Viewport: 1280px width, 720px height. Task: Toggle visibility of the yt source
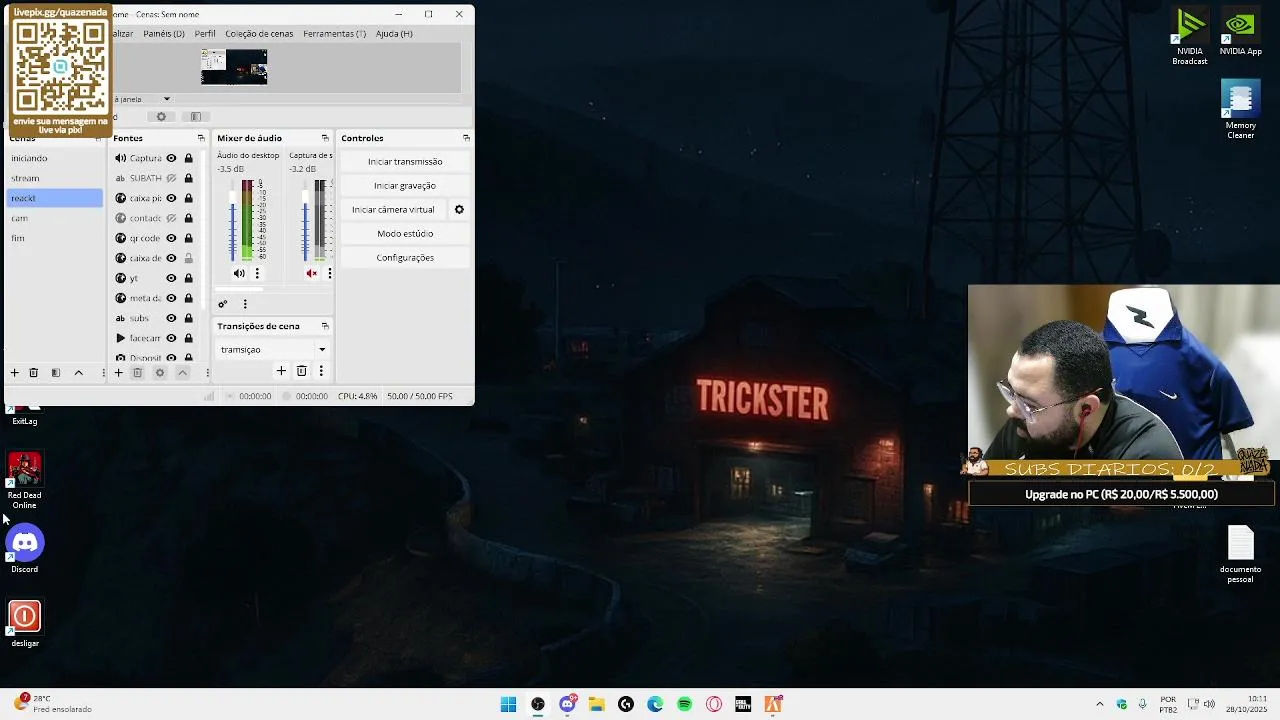[171, 278]
